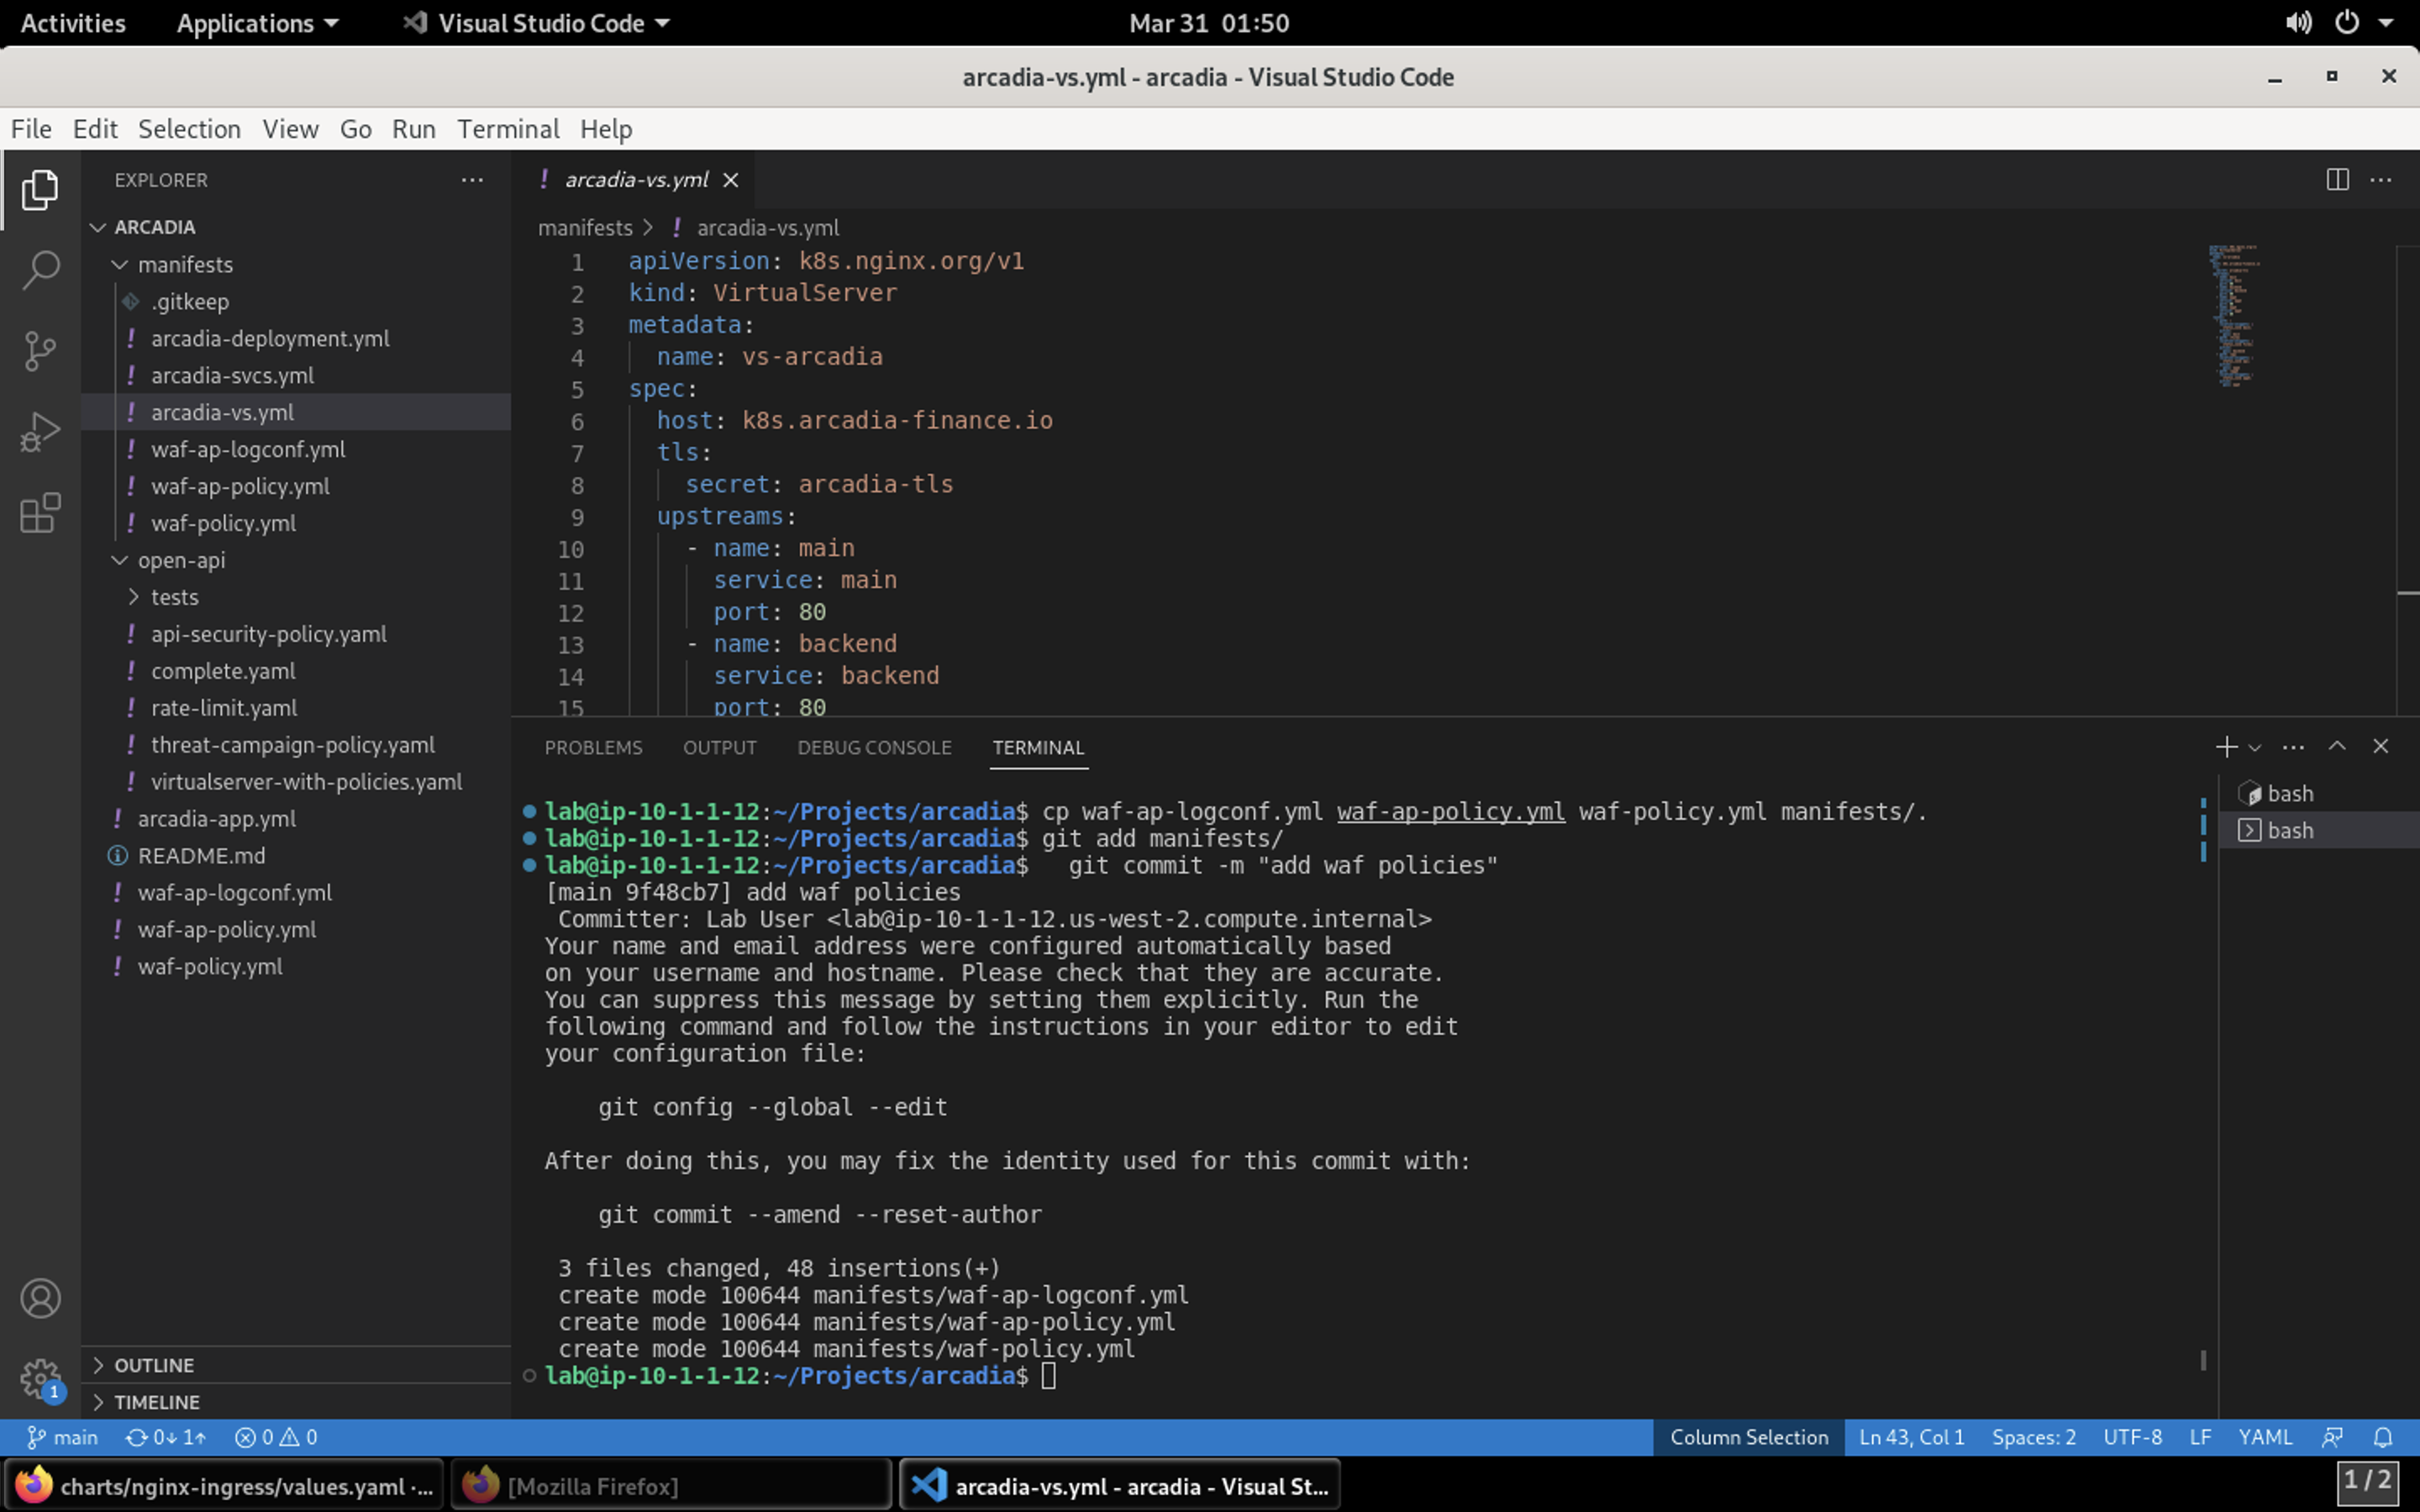Switch to the PROBLEMS panel tab
Screen dimensions: 2420x1512
[593, 747]
